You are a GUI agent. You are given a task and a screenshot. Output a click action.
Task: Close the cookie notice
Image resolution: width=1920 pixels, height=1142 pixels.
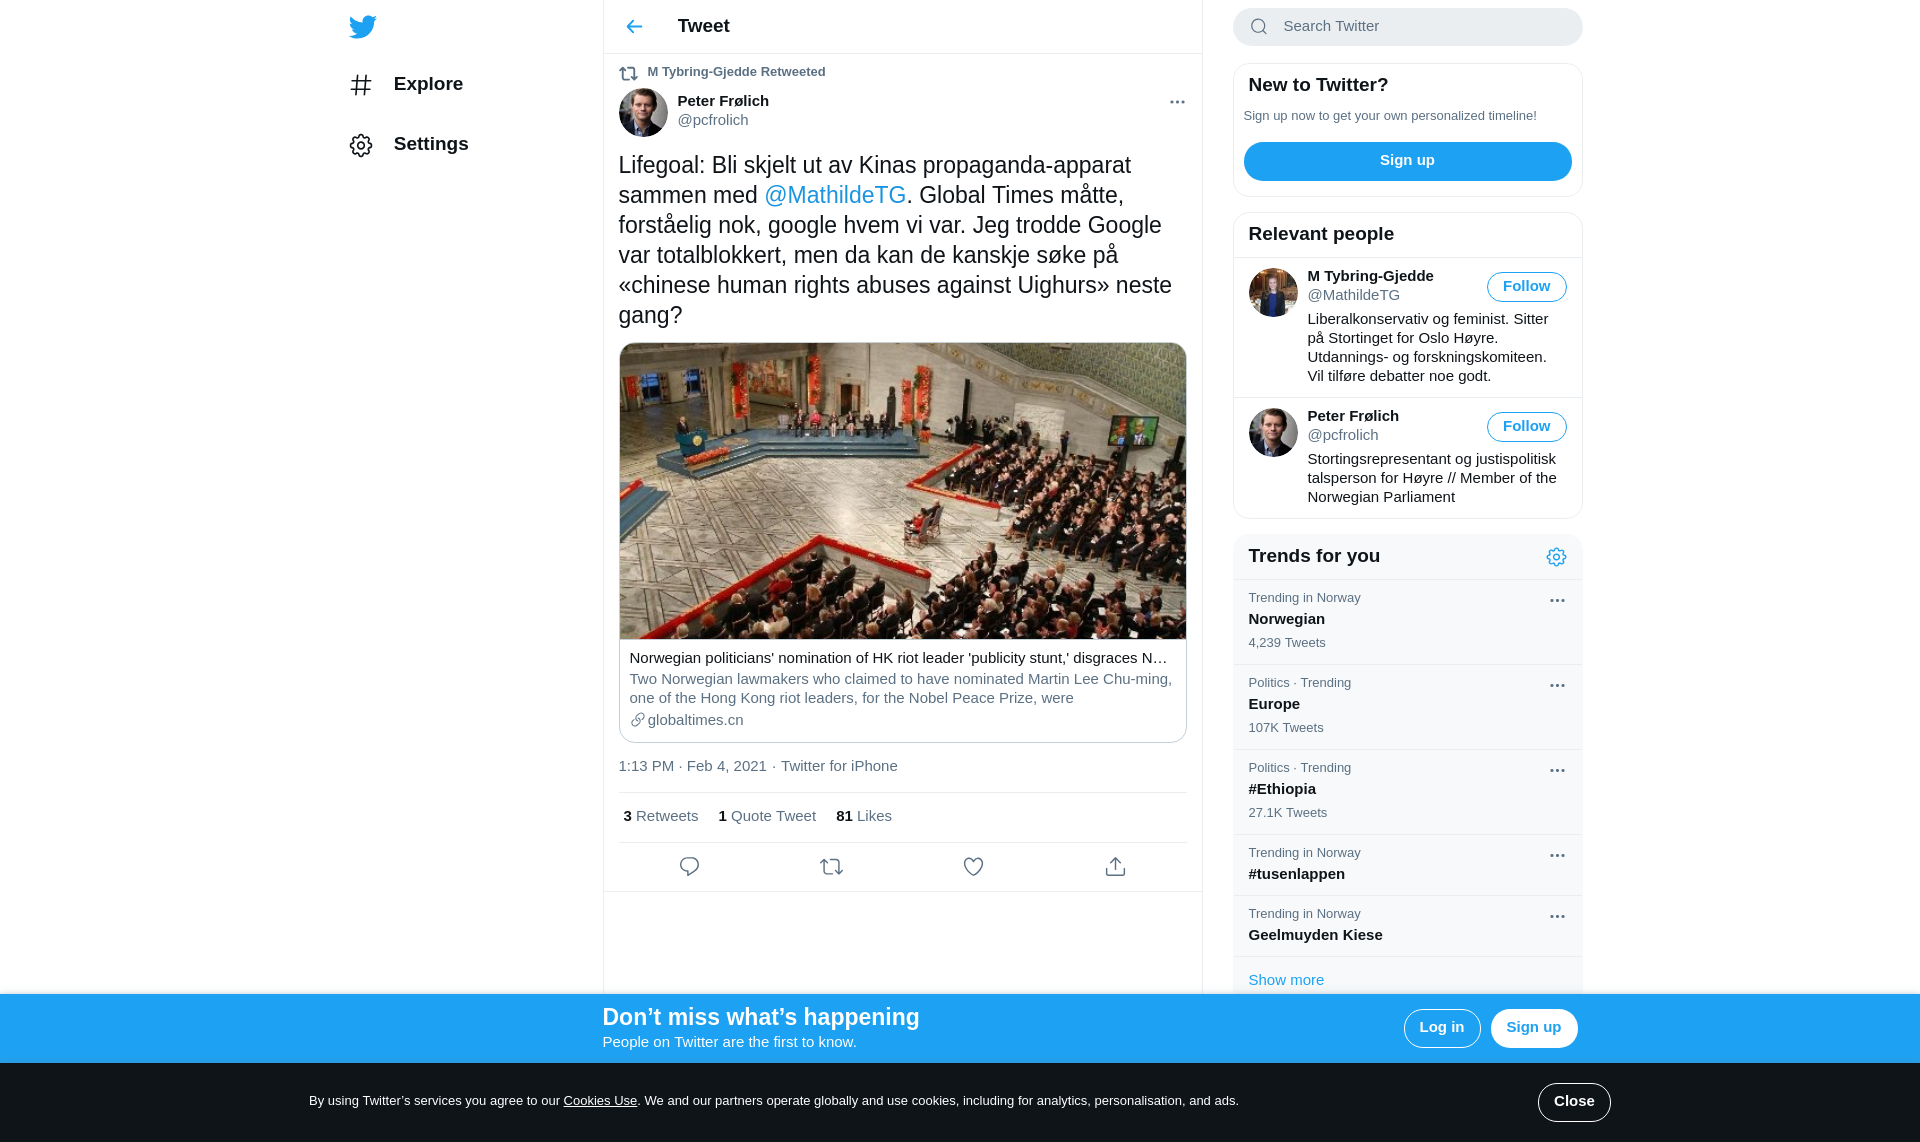click(1573, 1102)
